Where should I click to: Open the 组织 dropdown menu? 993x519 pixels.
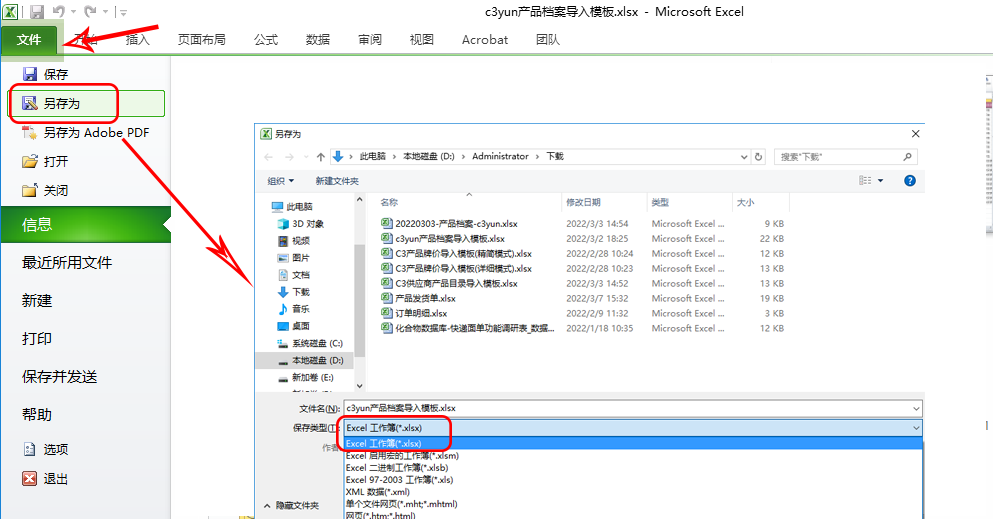click(281, 181)
